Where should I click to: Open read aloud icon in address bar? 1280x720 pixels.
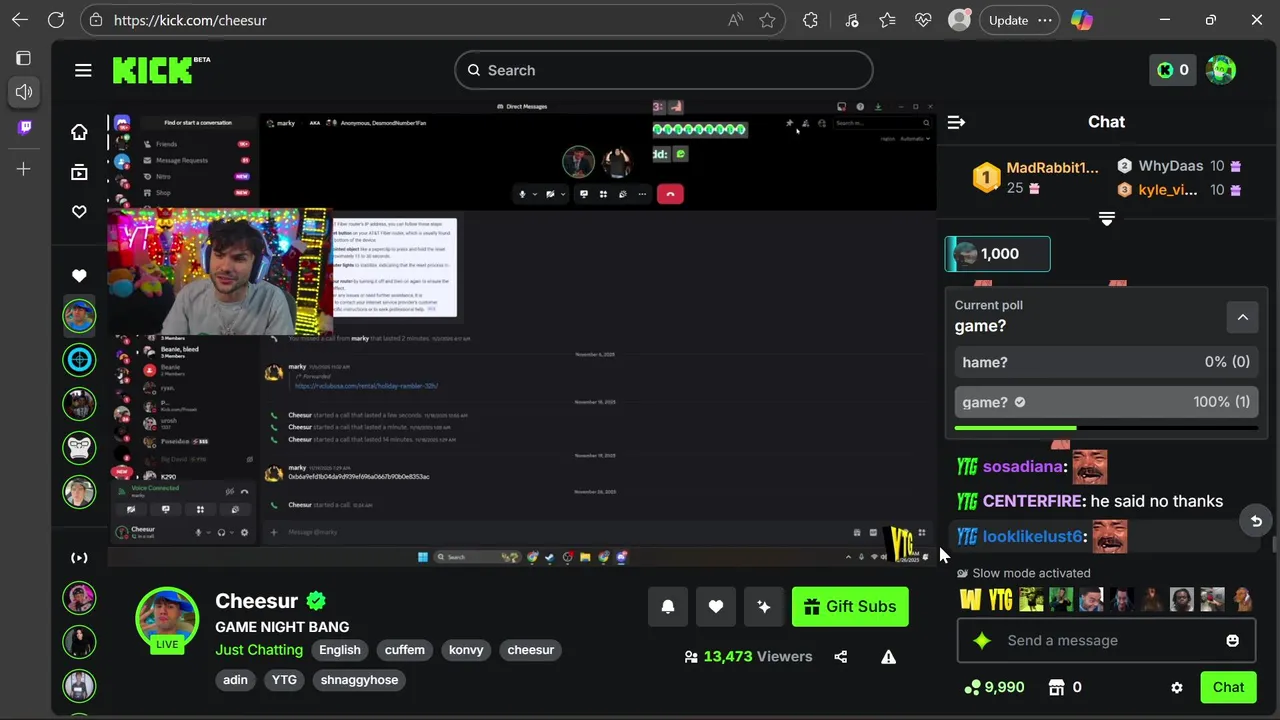click(x=736, y=20)
